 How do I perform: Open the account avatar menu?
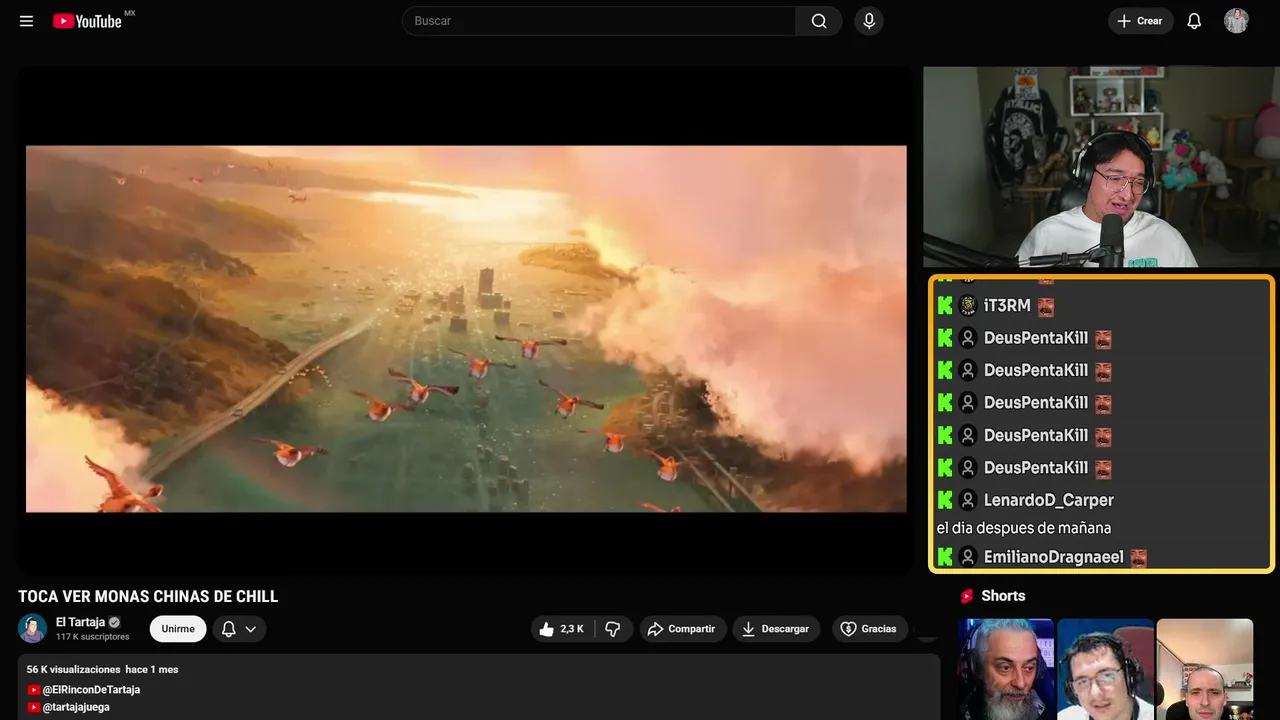pos(1236,21)
